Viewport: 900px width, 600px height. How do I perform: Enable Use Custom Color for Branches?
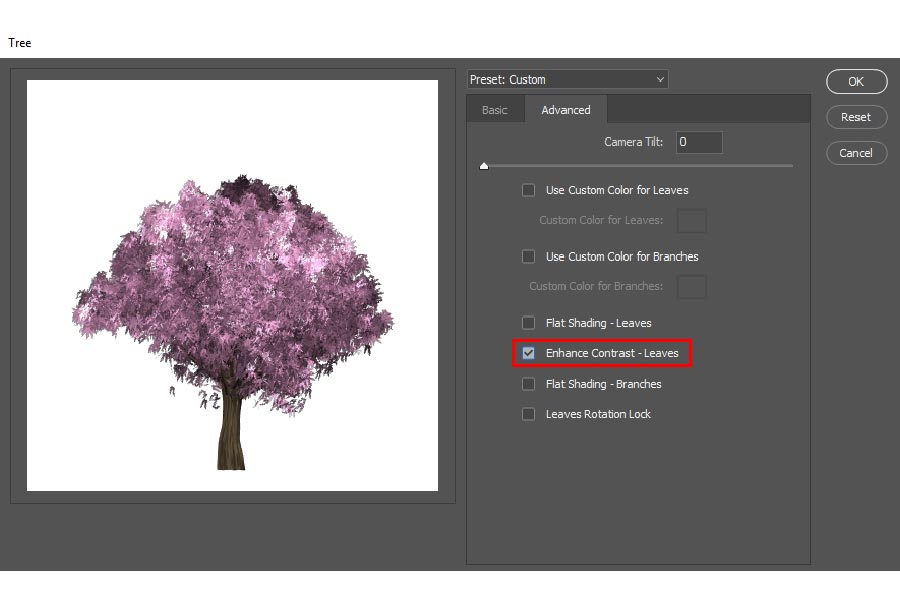(528, 257)
